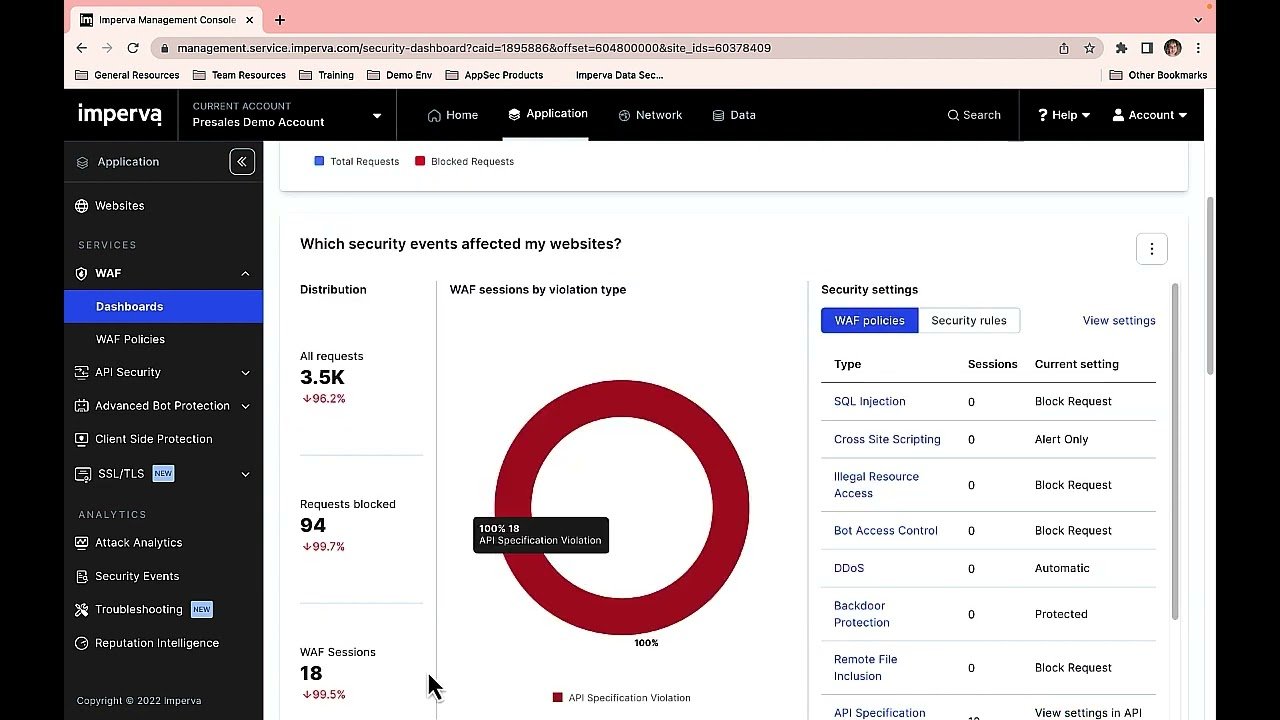Viewport: 1280px width, 720px height.
Task: Open the Current Account dropdown
Action: [x=287, y=115]
